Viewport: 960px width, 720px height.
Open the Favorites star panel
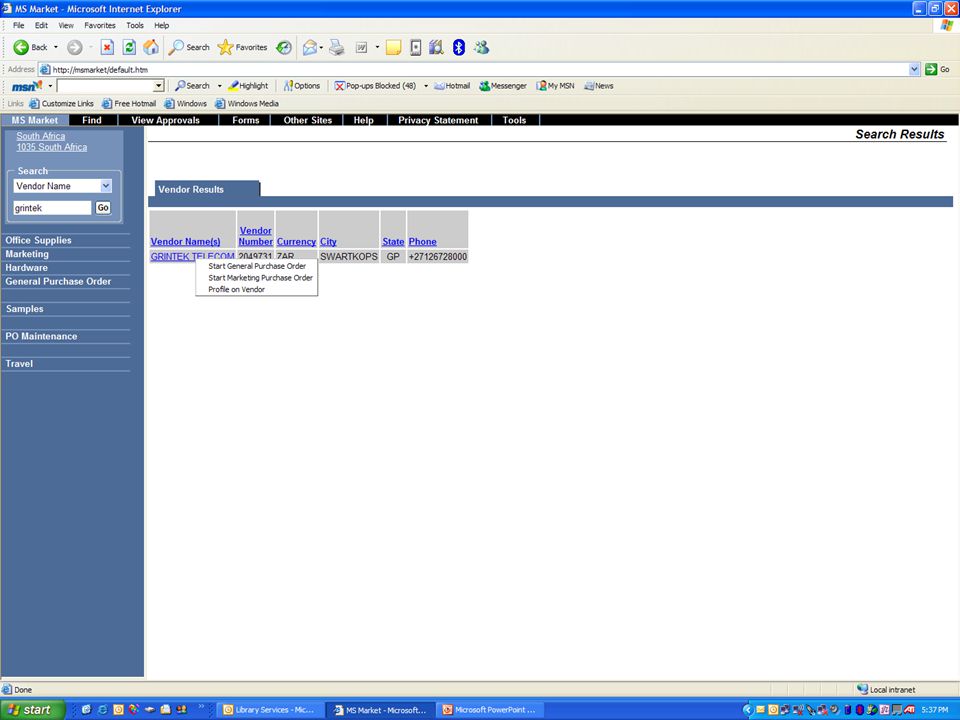242,47
